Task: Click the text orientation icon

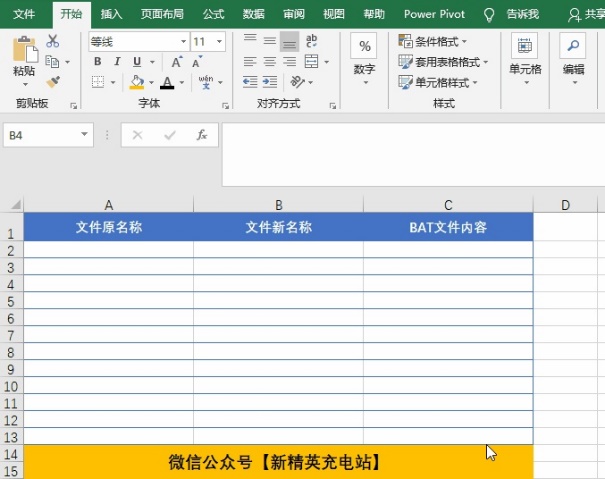Action: [x=297, y=82]
